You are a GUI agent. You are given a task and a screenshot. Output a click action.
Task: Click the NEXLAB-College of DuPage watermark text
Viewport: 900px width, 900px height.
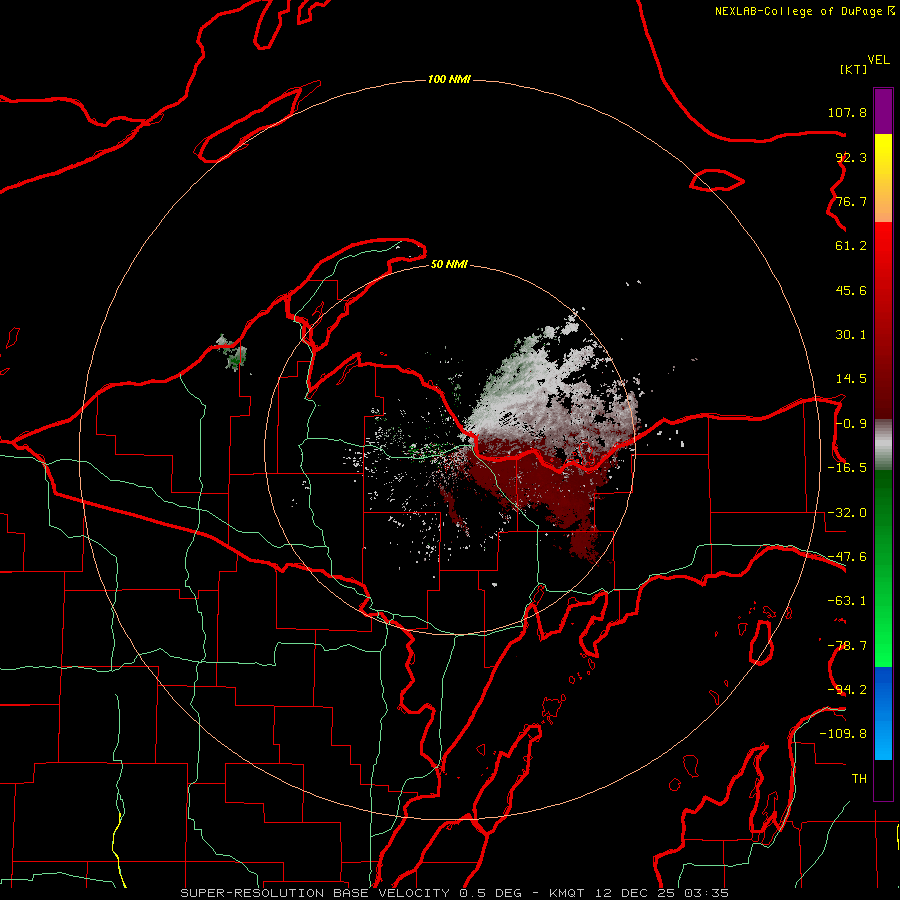point(804,11)
